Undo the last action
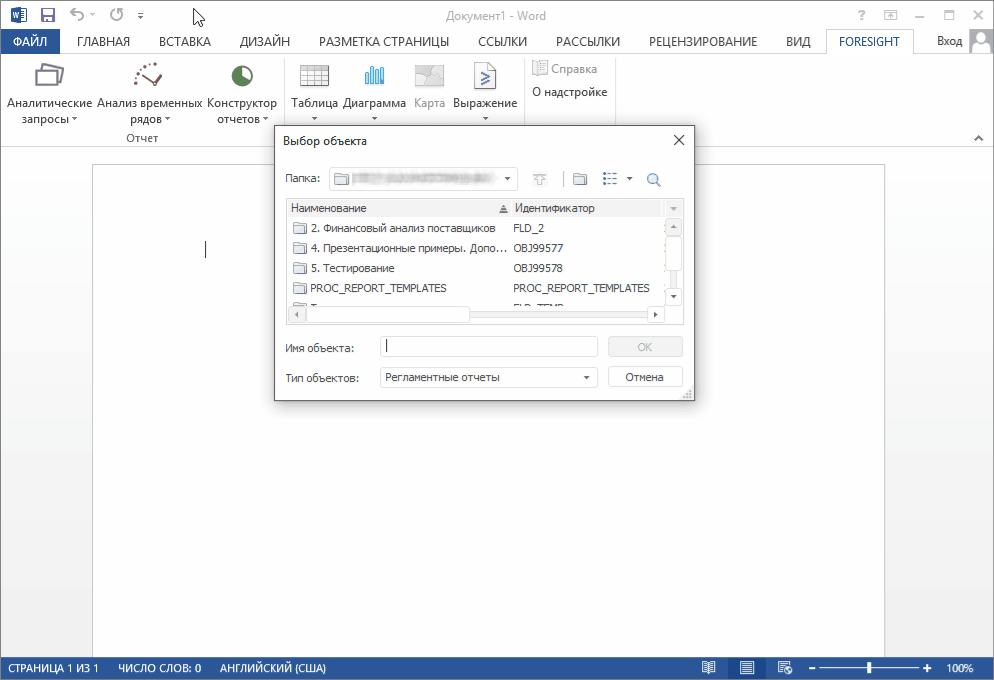Viewport: 994px width, 680px height. pyautogui.click(x=77, y=15)
